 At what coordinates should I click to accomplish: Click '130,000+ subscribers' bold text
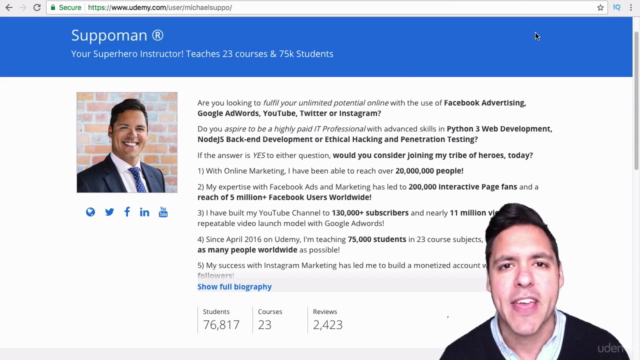pos(370,213)
